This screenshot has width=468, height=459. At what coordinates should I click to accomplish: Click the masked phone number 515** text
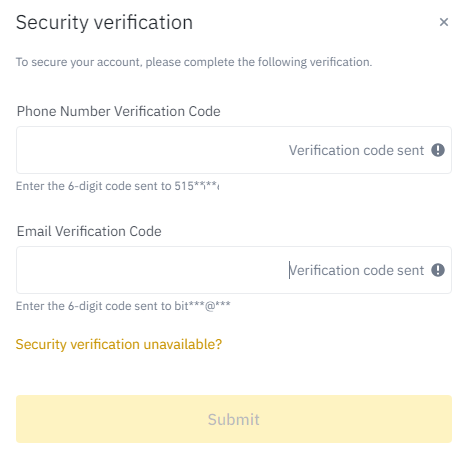tap(197, 186)
